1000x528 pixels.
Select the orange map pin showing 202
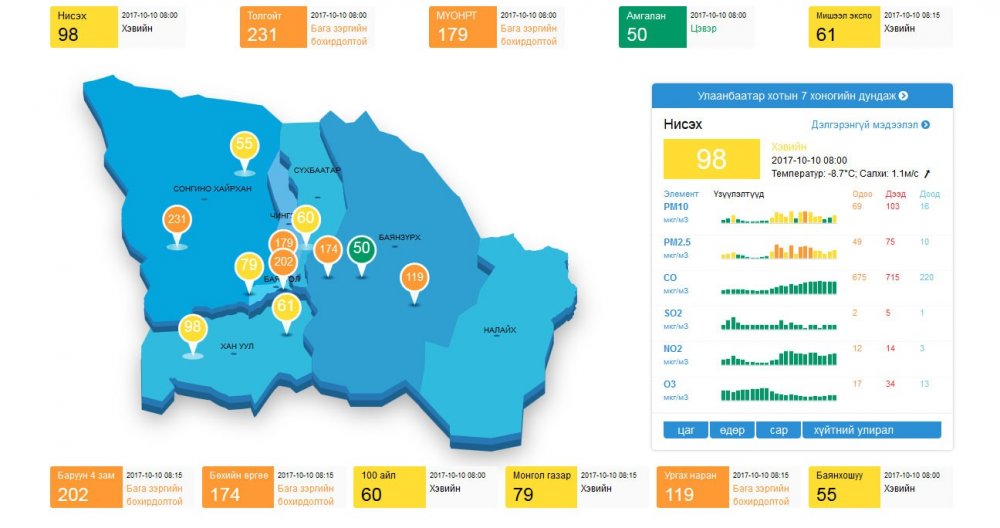[284, 263]
